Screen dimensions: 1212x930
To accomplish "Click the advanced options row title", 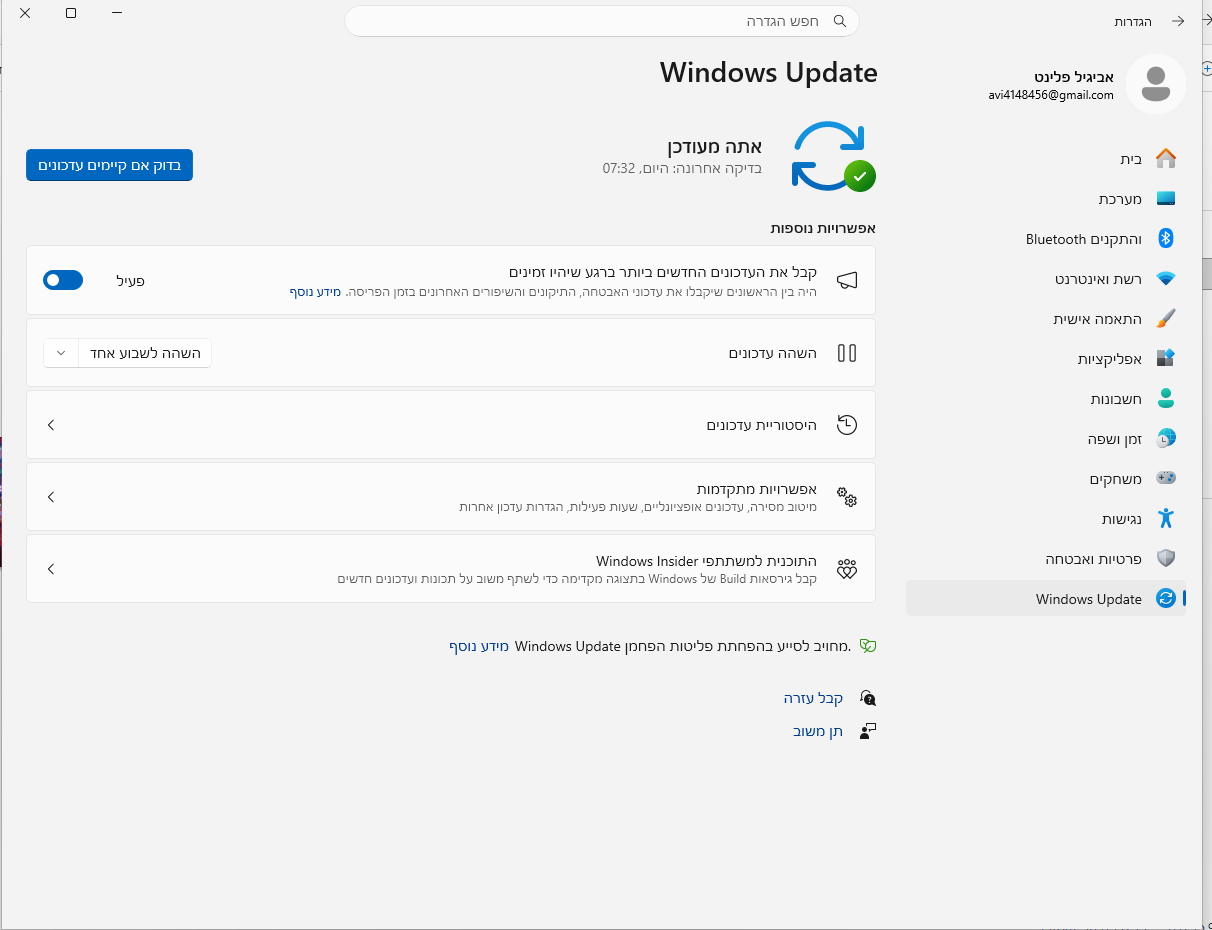I will [757, 489].
